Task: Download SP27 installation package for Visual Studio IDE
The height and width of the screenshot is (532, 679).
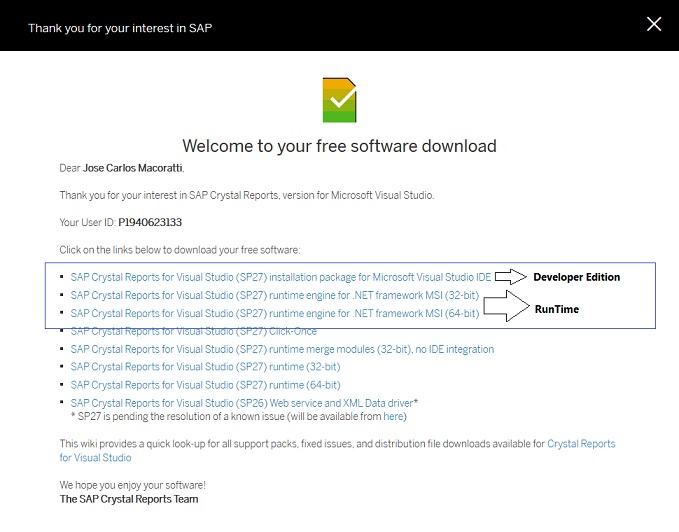Action: tap(281, 277)
